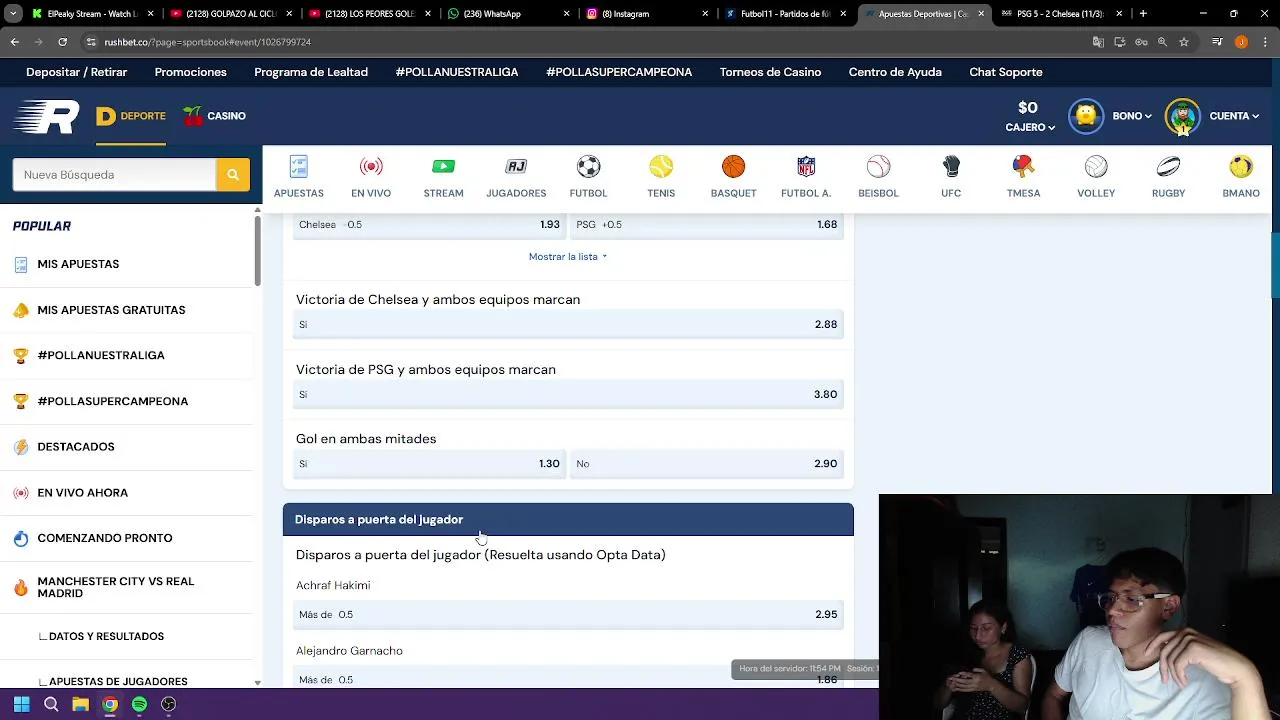Screen dimensions: 1280x720
Task: Bet PSG +0.5 at 1.68
Action: coord(706,225)
